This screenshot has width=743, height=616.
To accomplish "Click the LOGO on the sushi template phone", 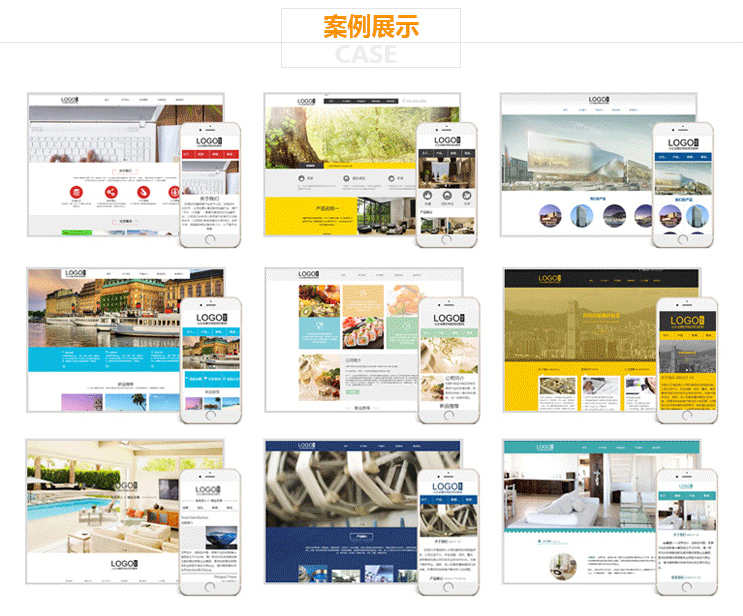I will 449,319.
